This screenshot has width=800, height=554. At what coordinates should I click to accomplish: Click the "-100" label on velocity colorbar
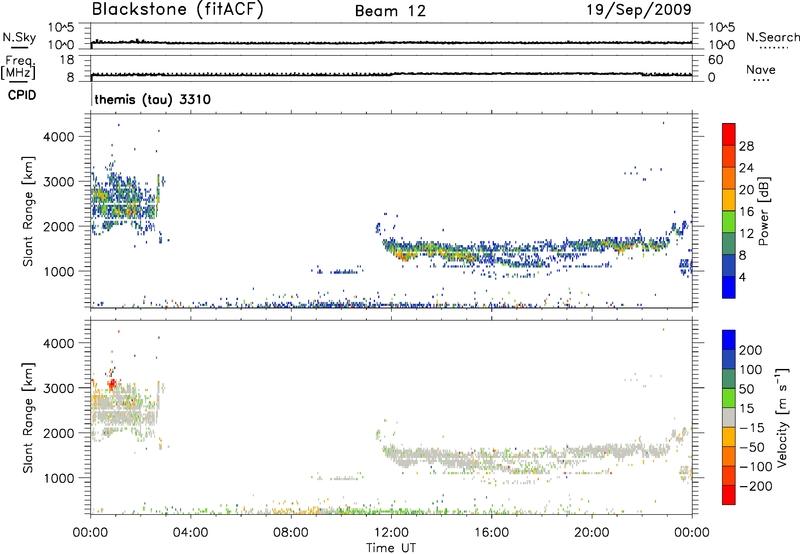[756, 467]
